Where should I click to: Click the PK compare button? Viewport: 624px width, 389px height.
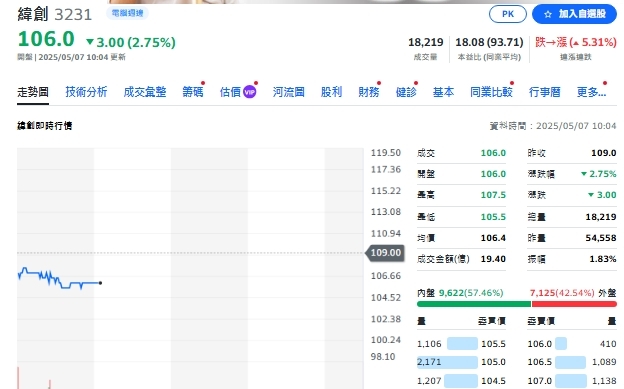coord(507,14)
